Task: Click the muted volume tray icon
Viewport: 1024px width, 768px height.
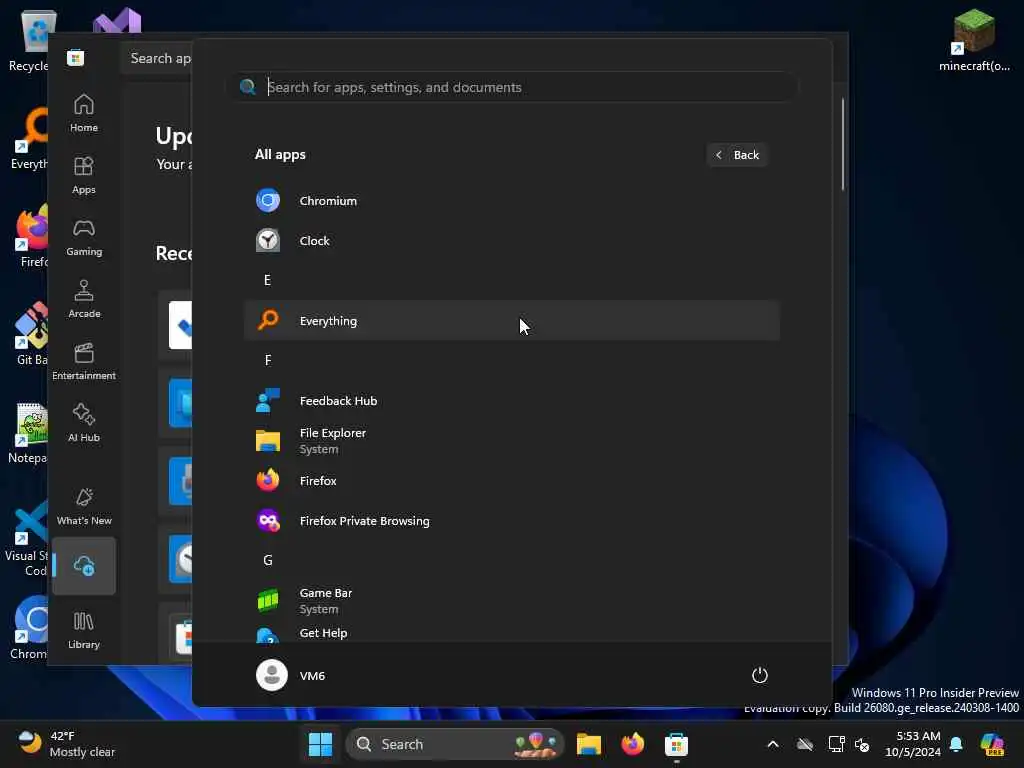Action: coord(862,744)
